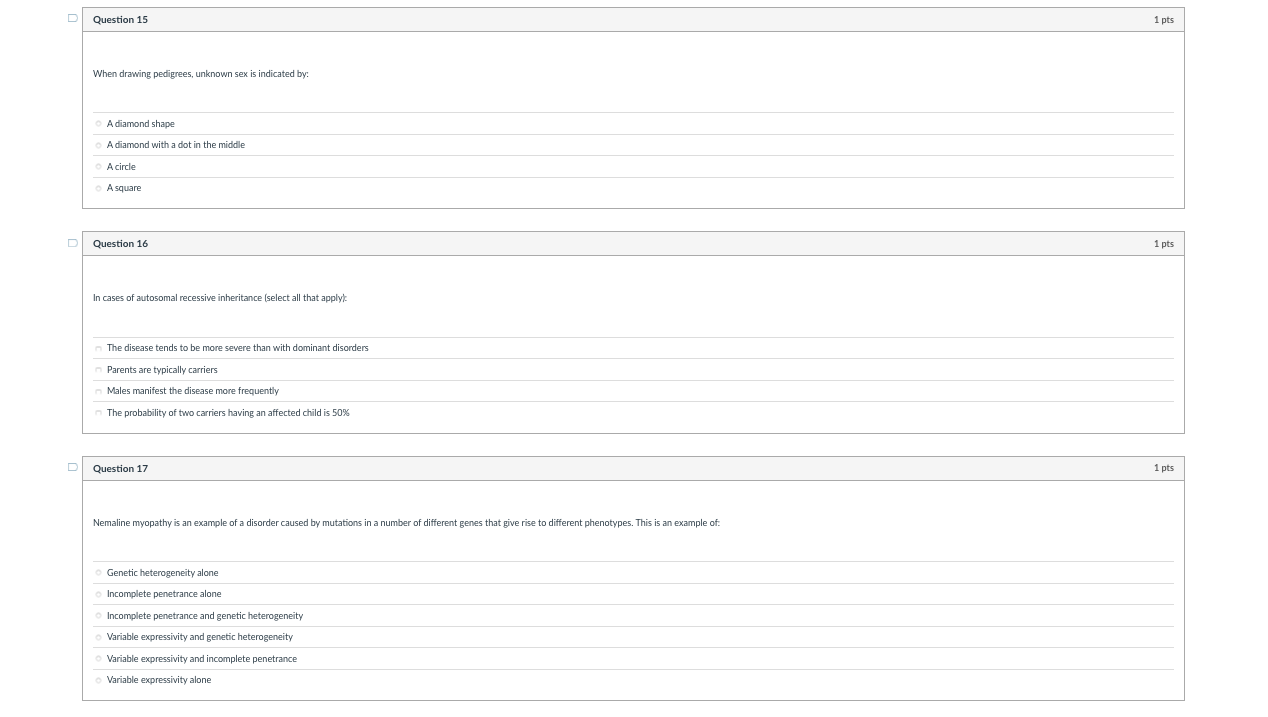
Task: Flag Question 16 for review
Action: click(72, 243)
